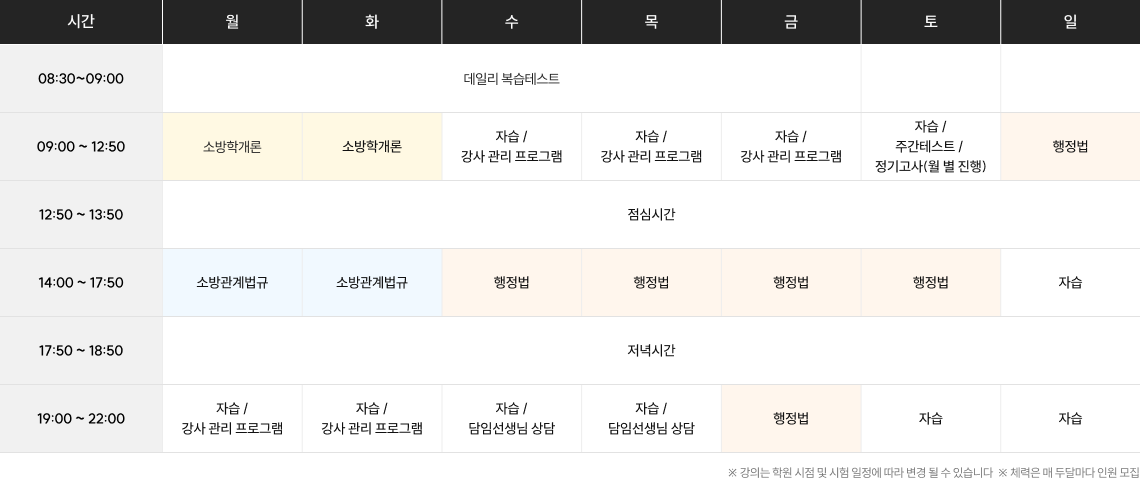The image size is (1140, 482).
Task: Click Tuesday's 소방학개론 morning class
Action: pyautogui.click(x=372, y=147)
